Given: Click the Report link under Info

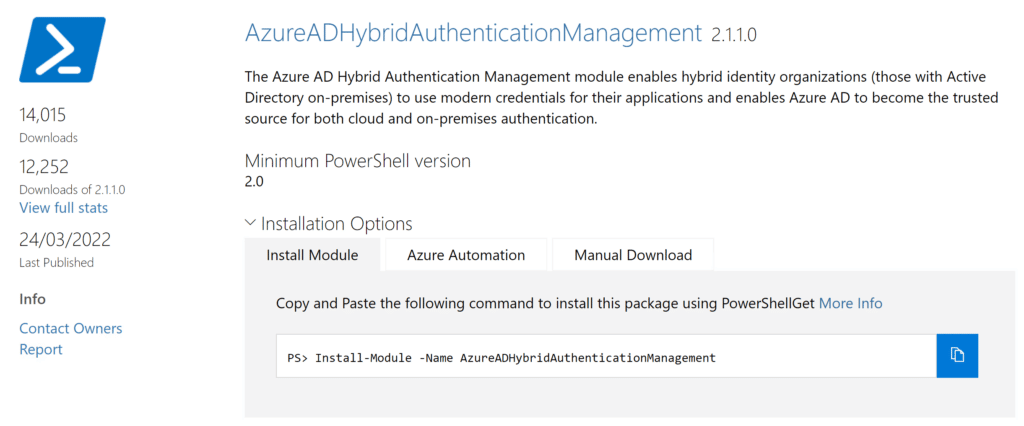Looking at the screenshot, I should coord(40,349).
